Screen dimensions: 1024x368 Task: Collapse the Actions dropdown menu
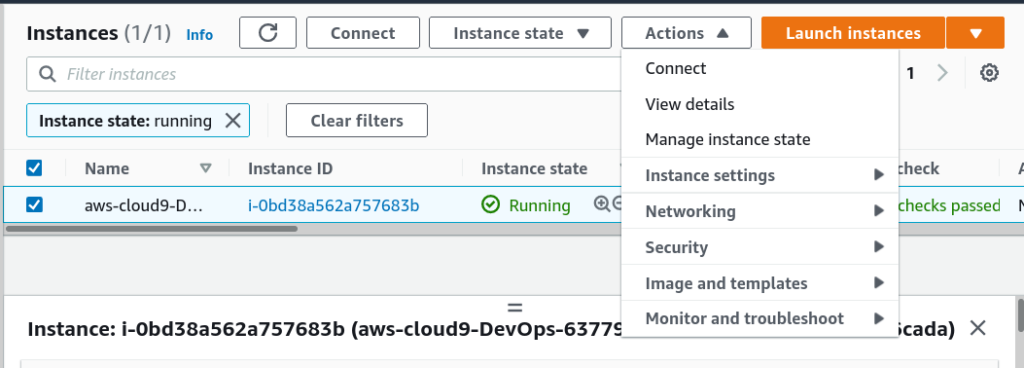coord(686,33)
